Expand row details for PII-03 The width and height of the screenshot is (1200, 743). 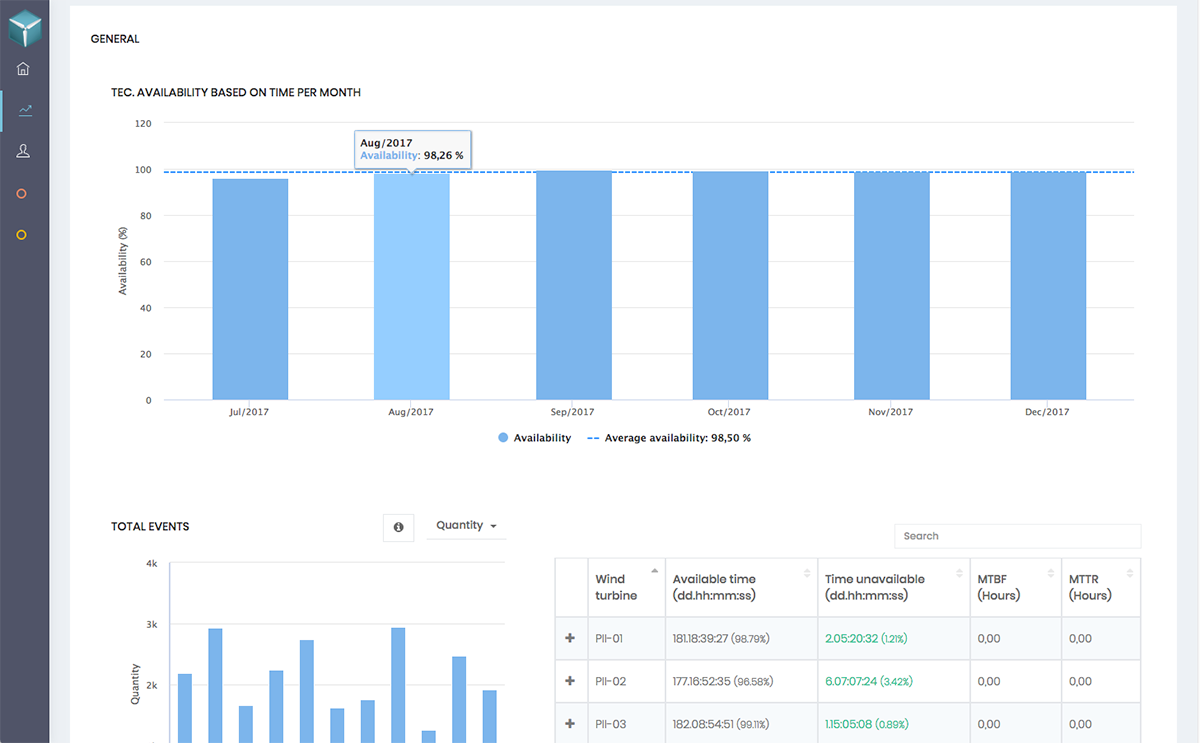tap(570, 724)
